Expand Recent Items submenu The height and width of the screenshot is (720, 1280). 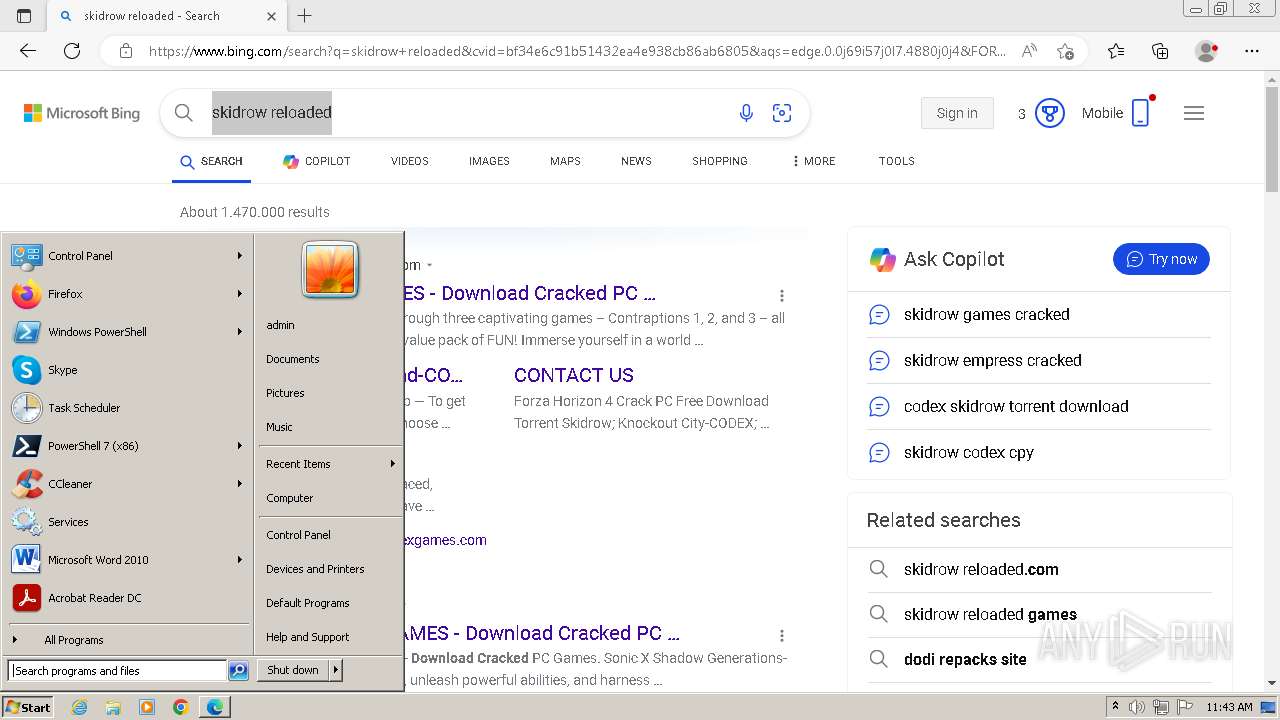330,464
